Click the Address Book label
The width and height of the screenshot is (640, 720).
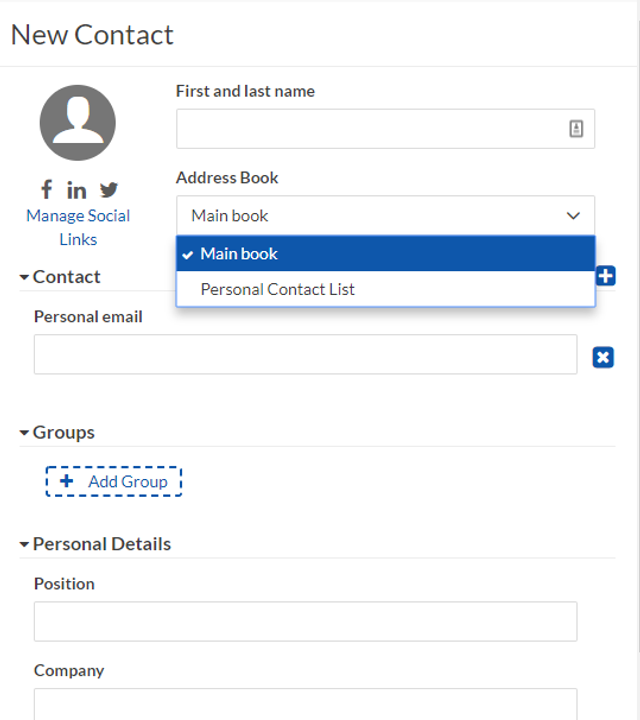click(227, 178)
